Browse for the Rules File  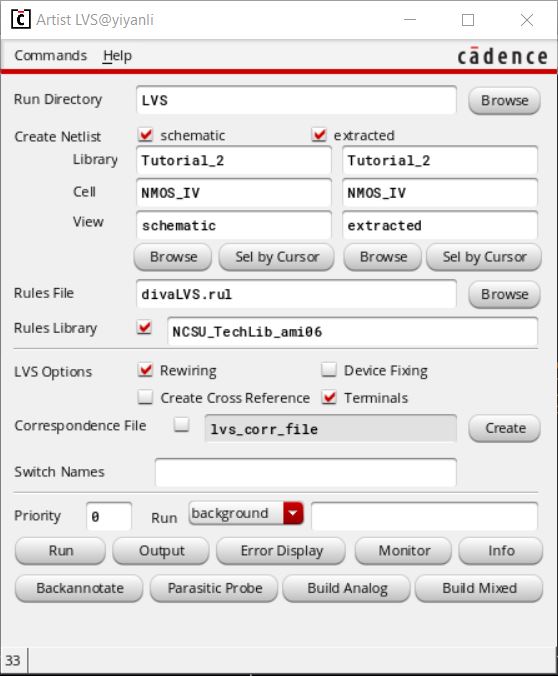click(x=504, y=294)
